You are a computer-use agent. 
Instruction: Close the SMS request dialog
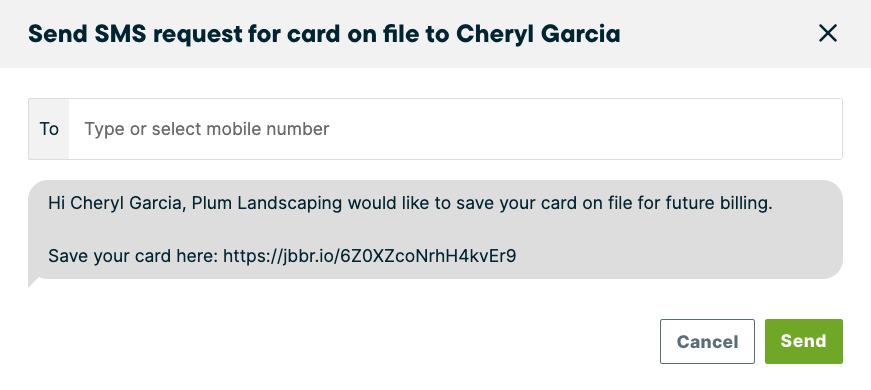pos(828,33)
